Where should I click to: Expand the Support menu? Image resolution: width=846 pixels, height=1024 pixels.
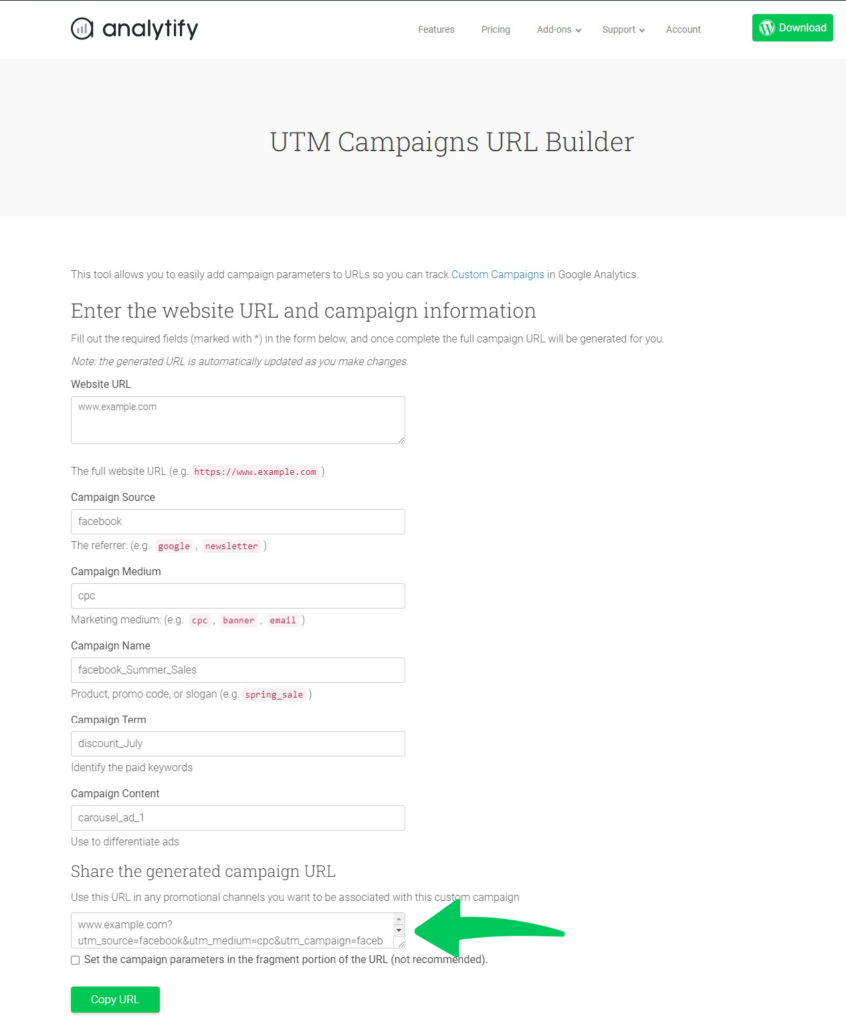point(621,29)
